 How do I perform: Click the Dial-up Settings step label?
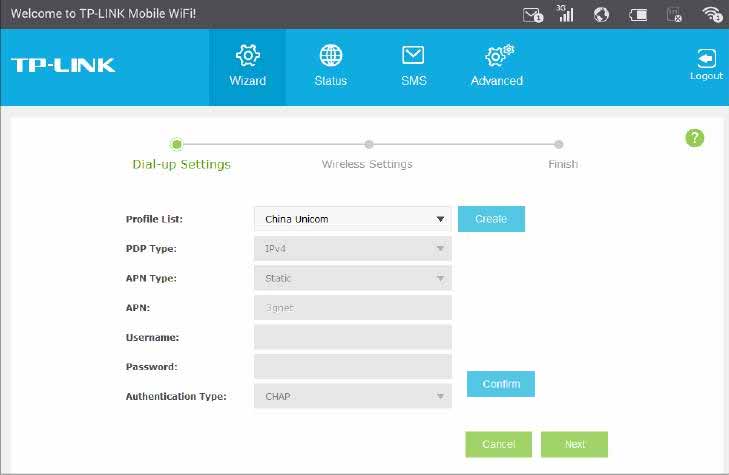[181, 165]
